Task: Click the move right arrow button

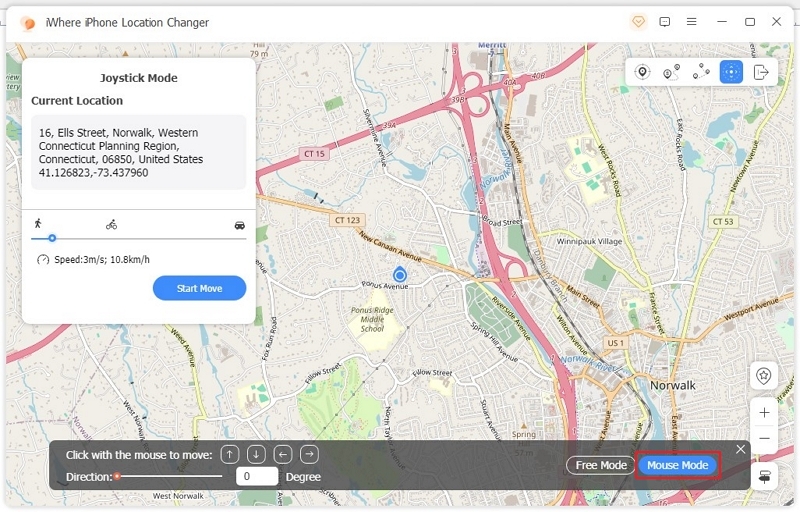Action: [x=309, y=454]
